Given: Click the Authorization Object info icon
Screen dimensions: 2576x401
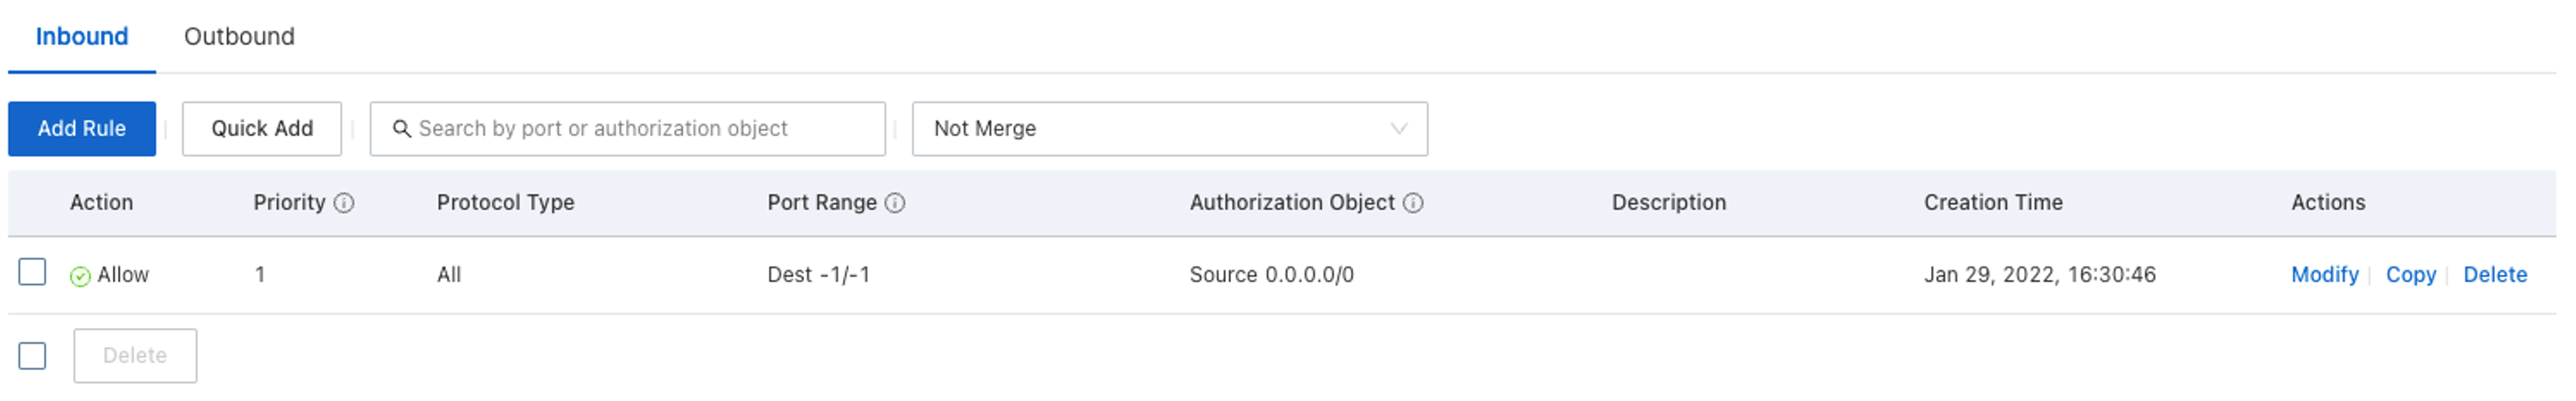Looking at the screenshot, I should (x=1413, y=203).
